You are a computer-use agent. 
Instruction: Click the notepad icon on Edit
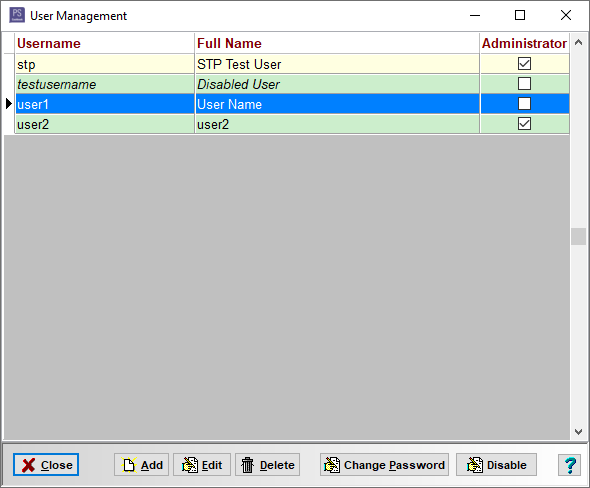tap(190, 465)
